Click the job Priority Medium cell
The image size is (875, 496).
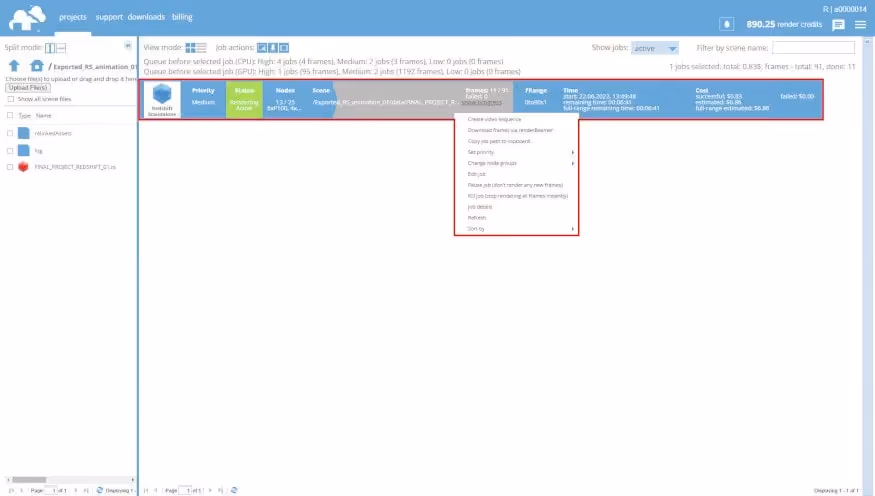point(203,99)
